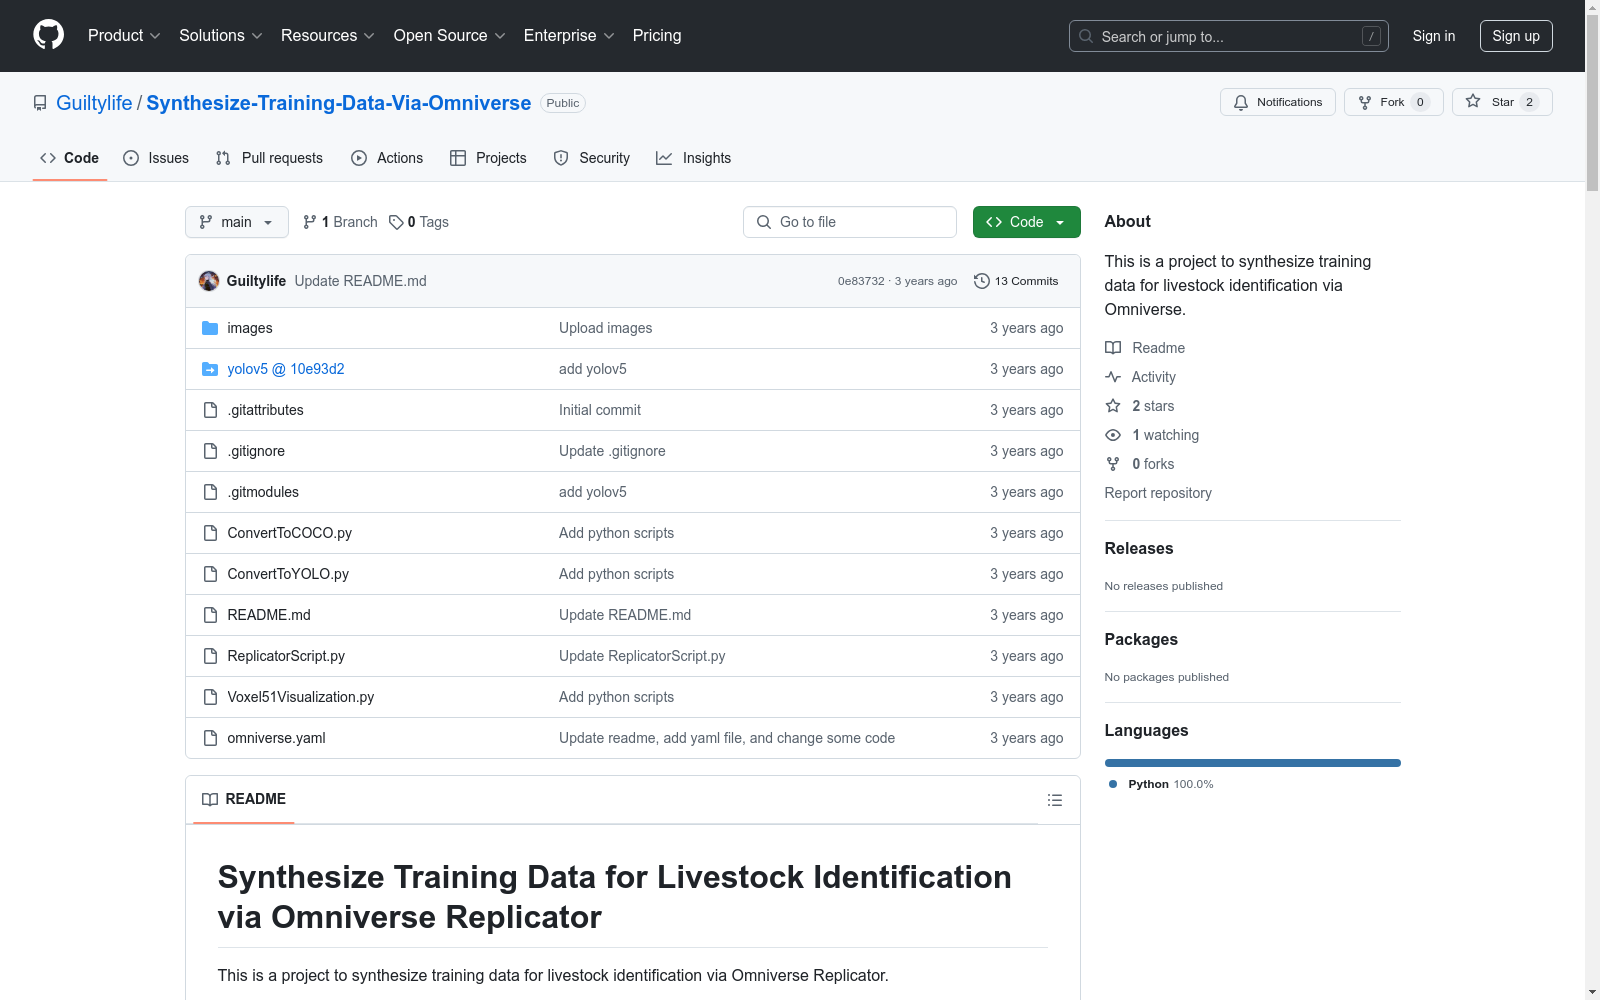1600x1000 pixels.
Task: Click the images folder icon
Action: [x=210, y=328]
